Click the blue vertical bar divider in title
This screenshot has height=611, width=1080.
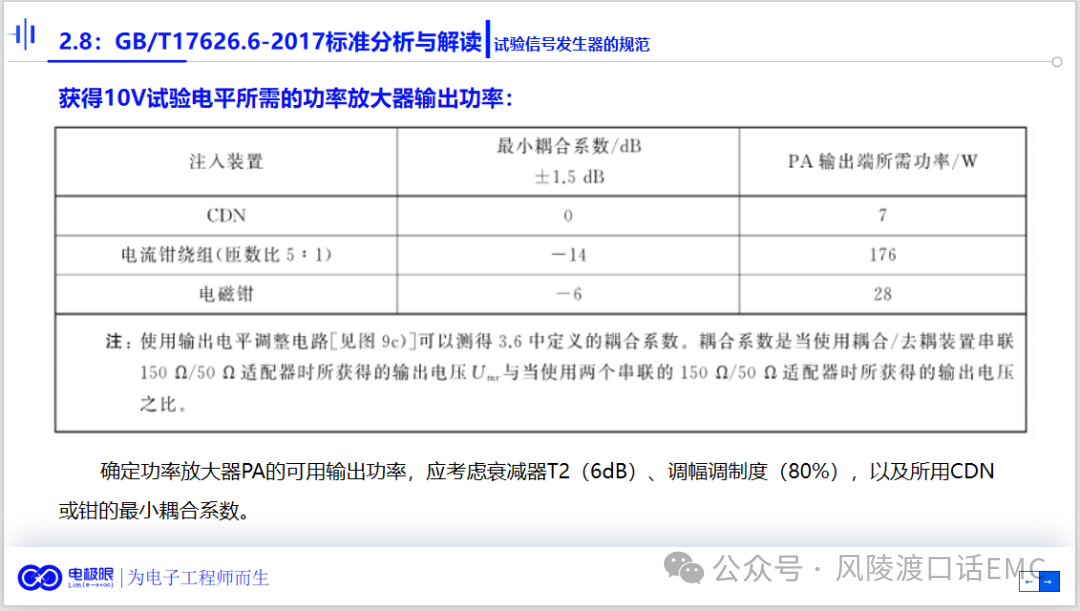[487, 39]
